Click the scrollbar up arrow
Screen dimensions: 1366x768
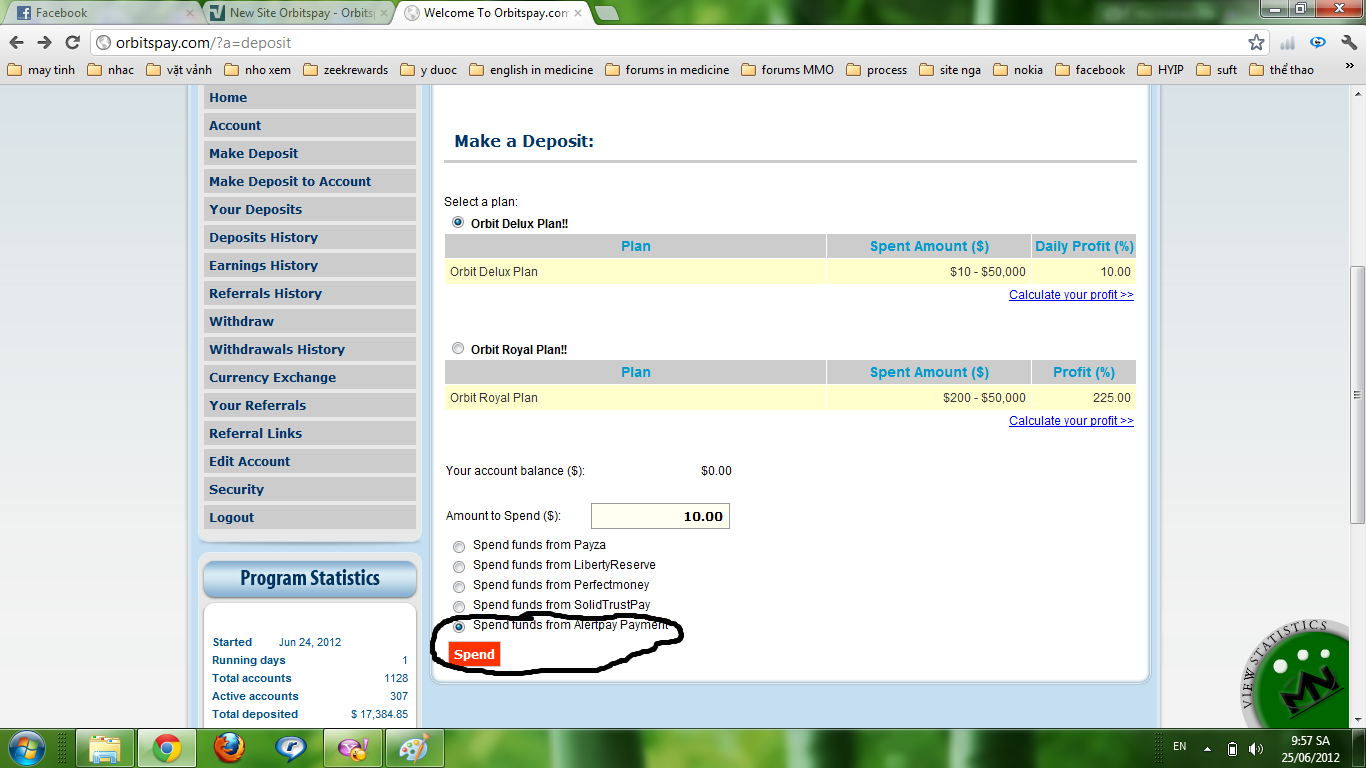coord(1357,92)
